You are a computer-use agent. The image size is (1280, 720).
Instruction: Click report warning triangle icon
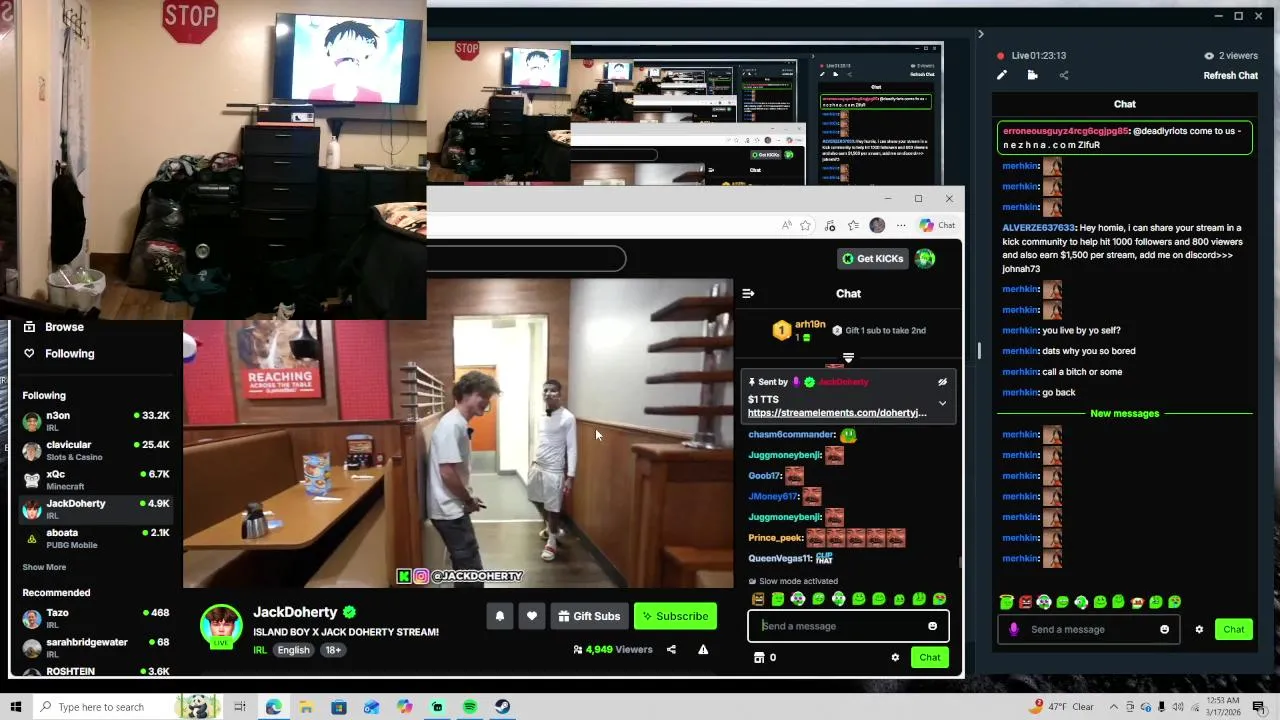[703, 649]
